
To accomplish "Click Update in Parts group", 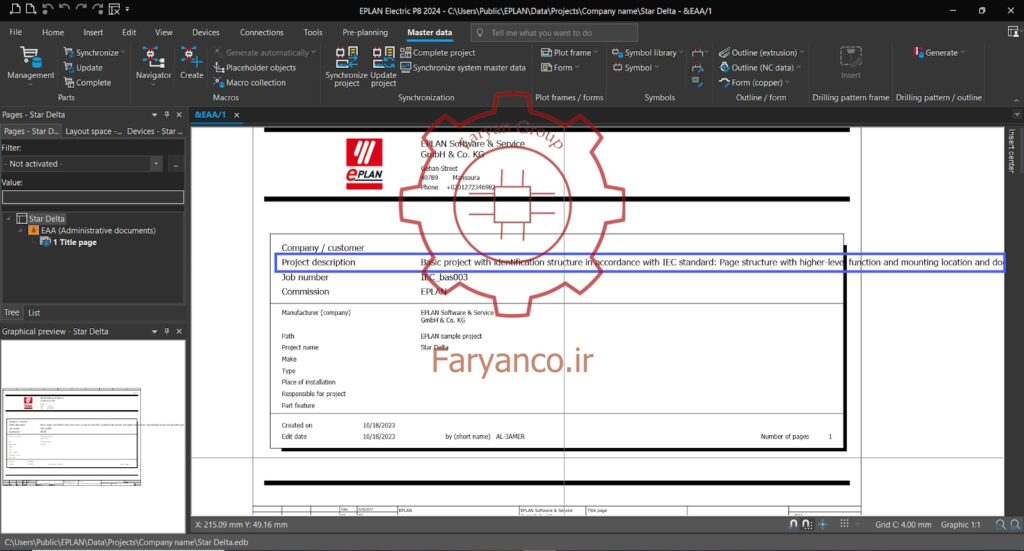I will pos(83,68).
